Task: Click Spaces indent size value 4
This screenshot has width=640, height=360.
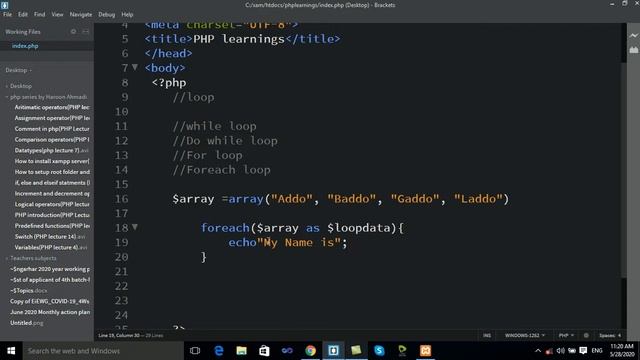Action: (x=619, y=335)
